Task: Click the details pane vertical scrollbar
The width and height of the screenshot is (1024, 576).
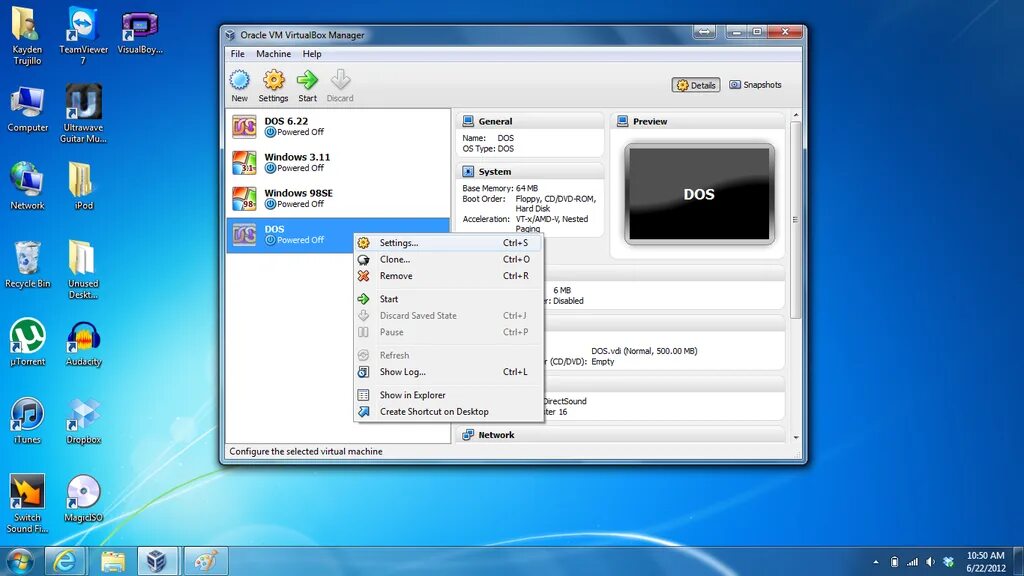Action: [795, 220]
